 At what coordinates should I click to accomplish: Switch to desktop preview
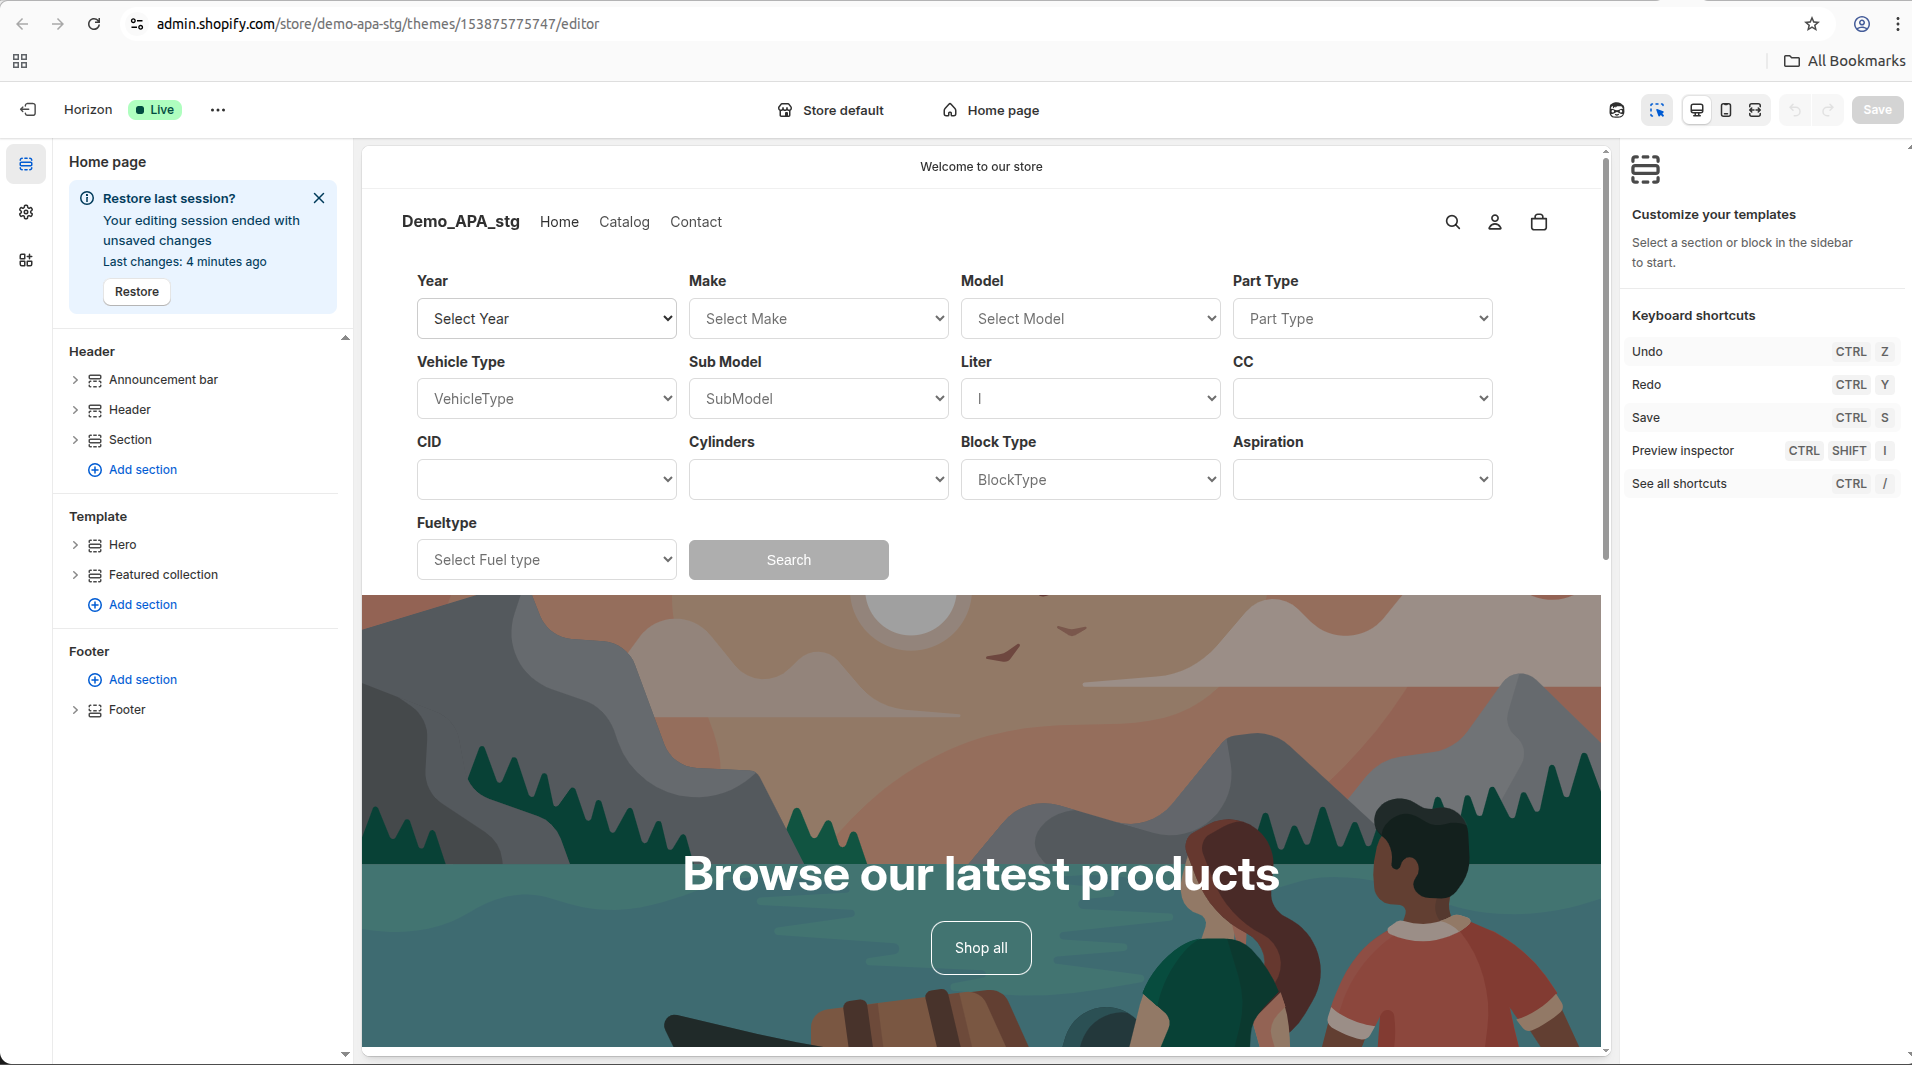coord(1697,110)
